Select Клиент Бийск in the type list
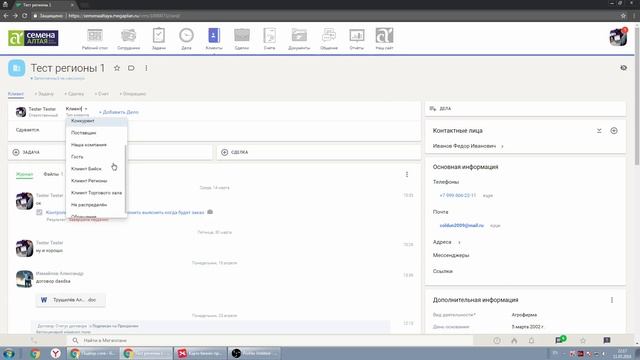Screen dimensions: 640x360 (x=96, y=169)
